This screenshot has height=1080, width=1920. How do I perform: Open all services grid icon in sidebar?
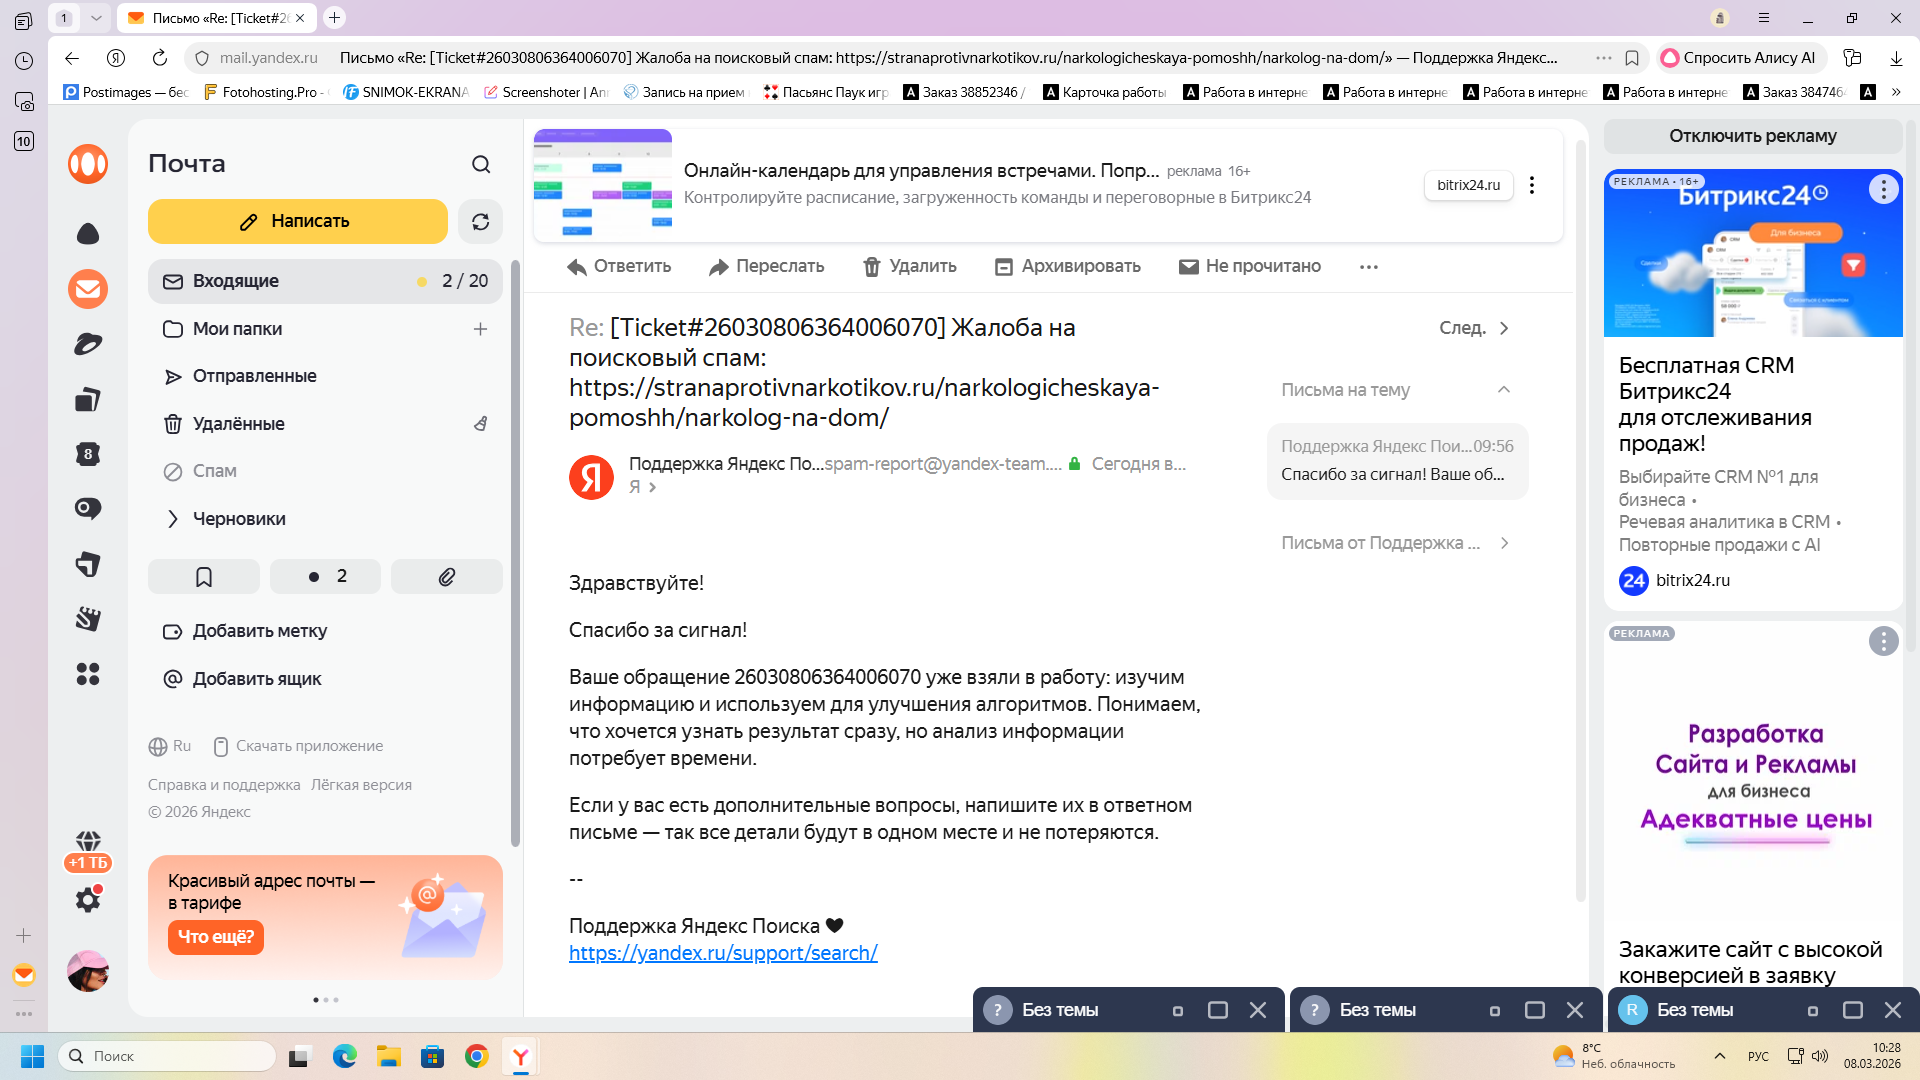88,674
